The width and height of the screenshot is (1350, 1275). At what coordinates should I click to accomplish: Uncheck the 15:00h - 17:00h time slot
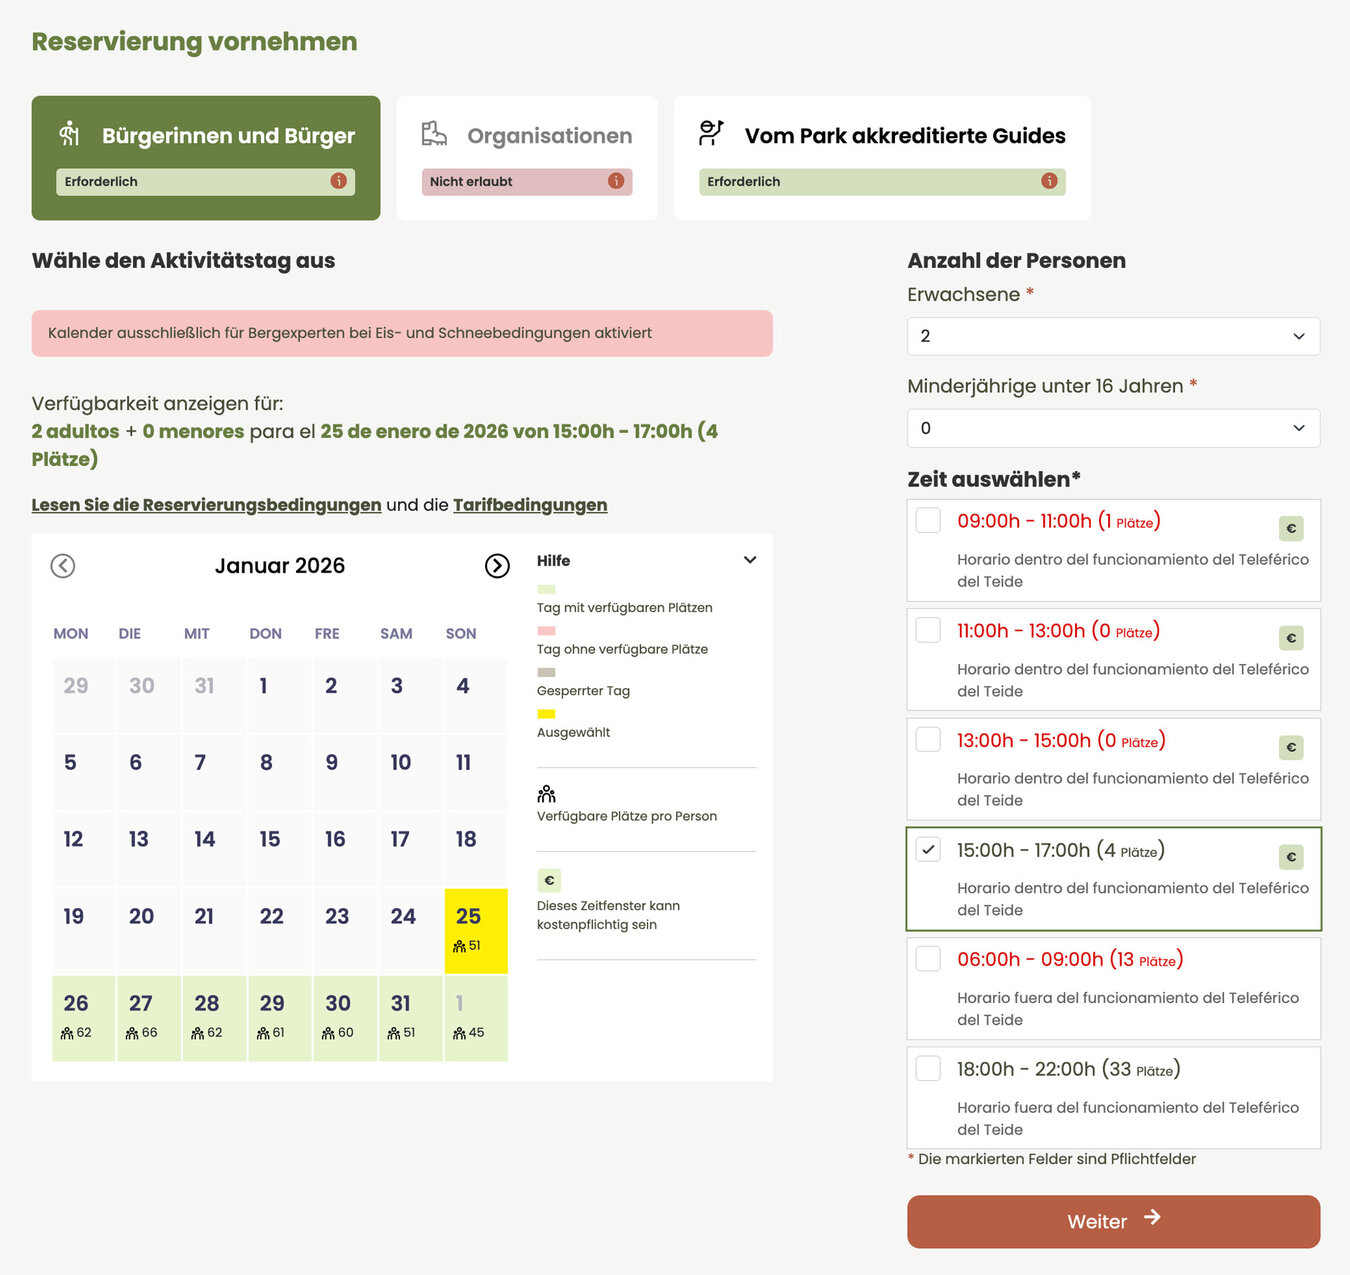tap(929, 850)
